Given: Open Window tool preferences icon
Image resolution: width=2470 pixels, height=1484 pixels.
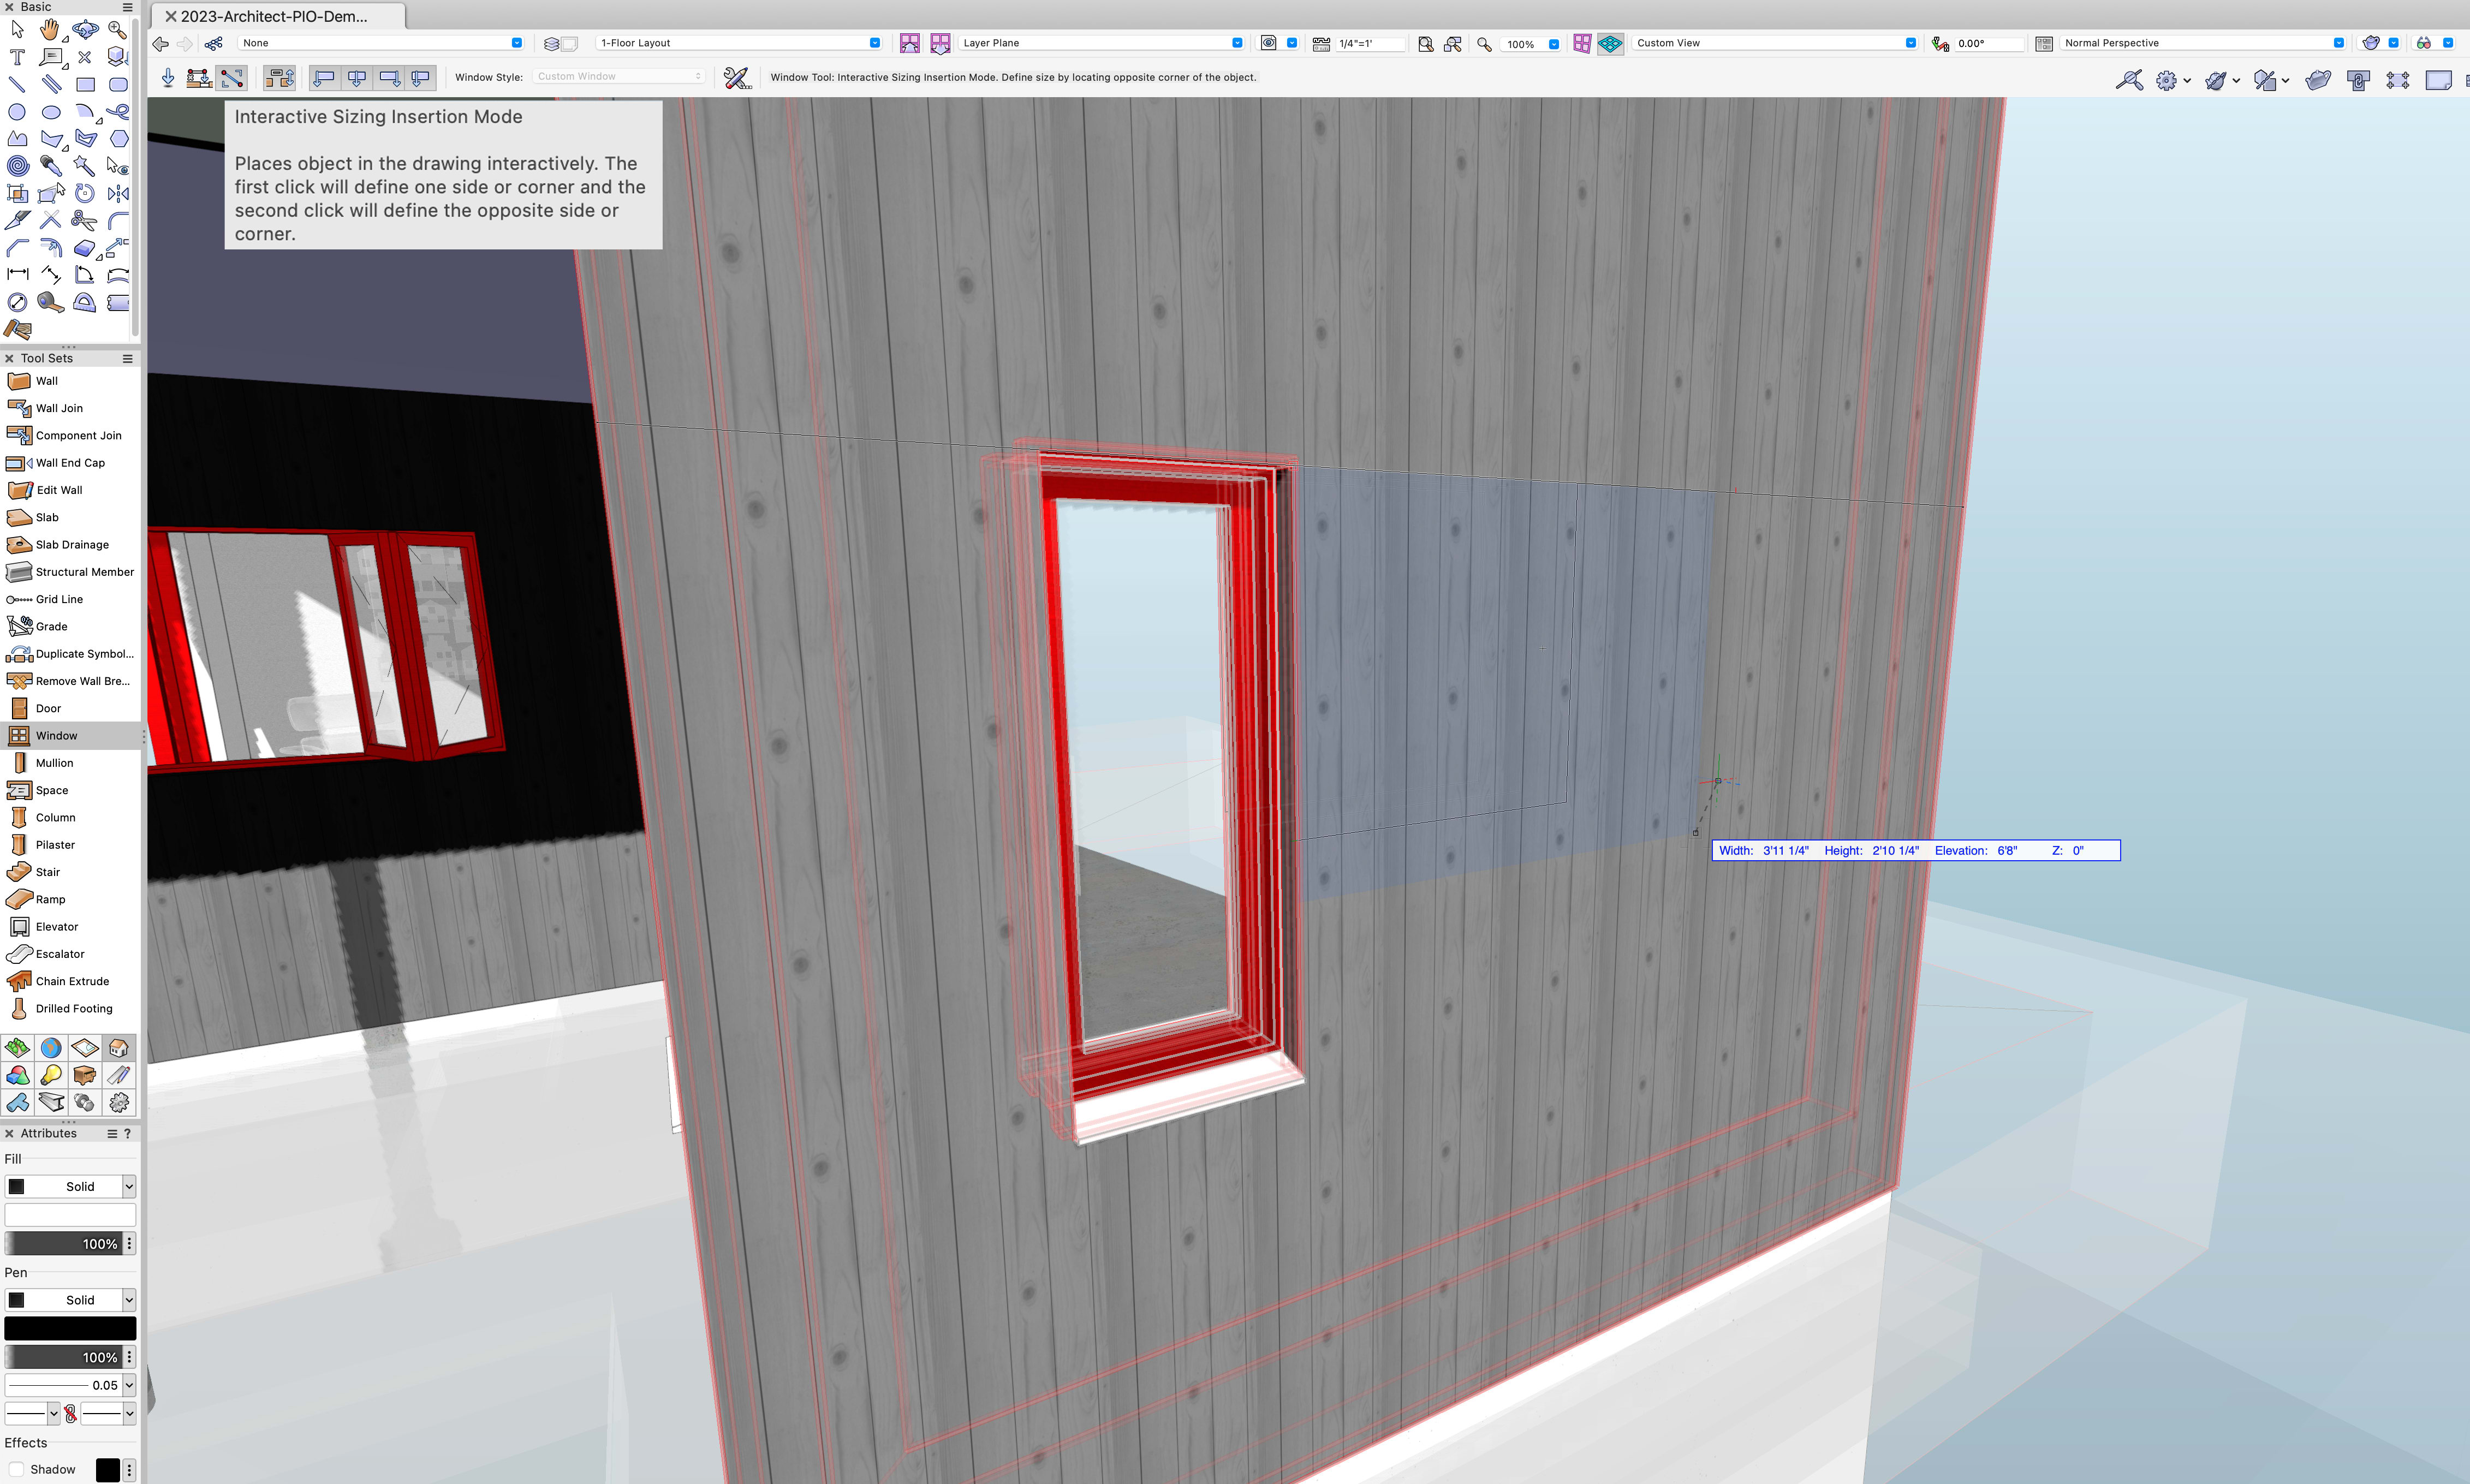Looking at the screenshot, I should pos(737,77).
